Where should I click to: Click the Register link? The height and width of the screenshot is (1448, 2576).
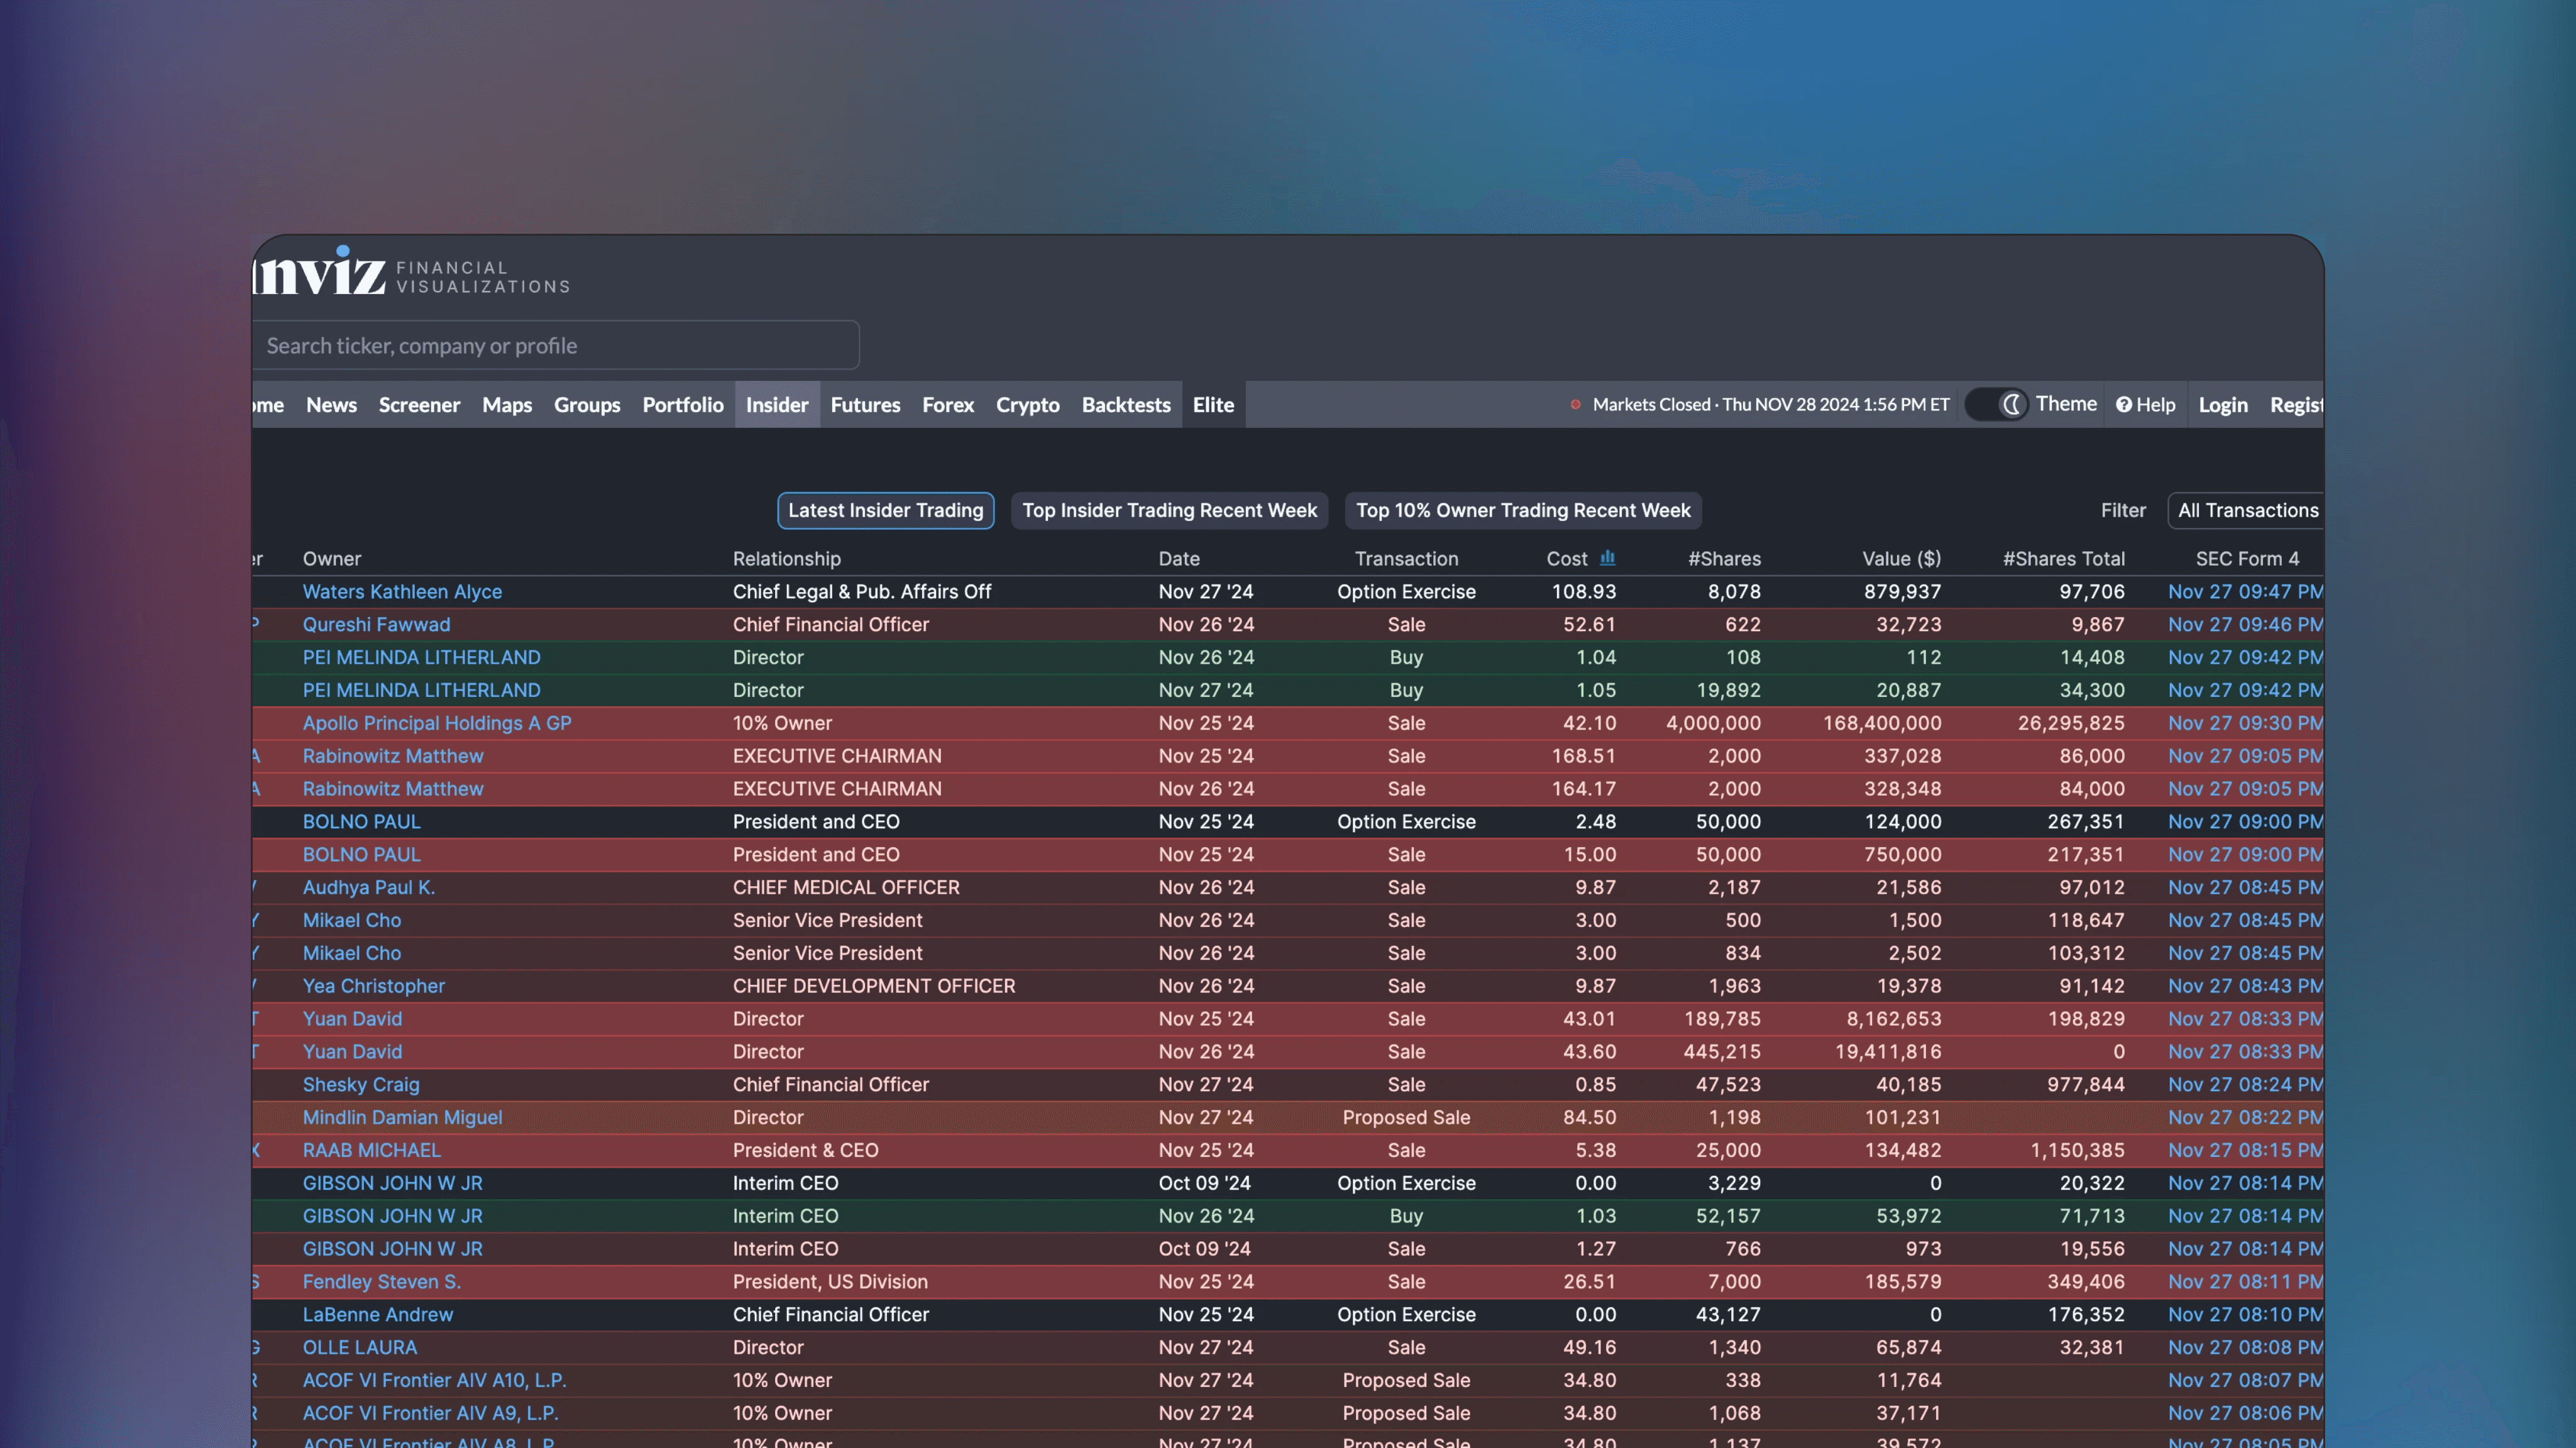pos(2296,404)
